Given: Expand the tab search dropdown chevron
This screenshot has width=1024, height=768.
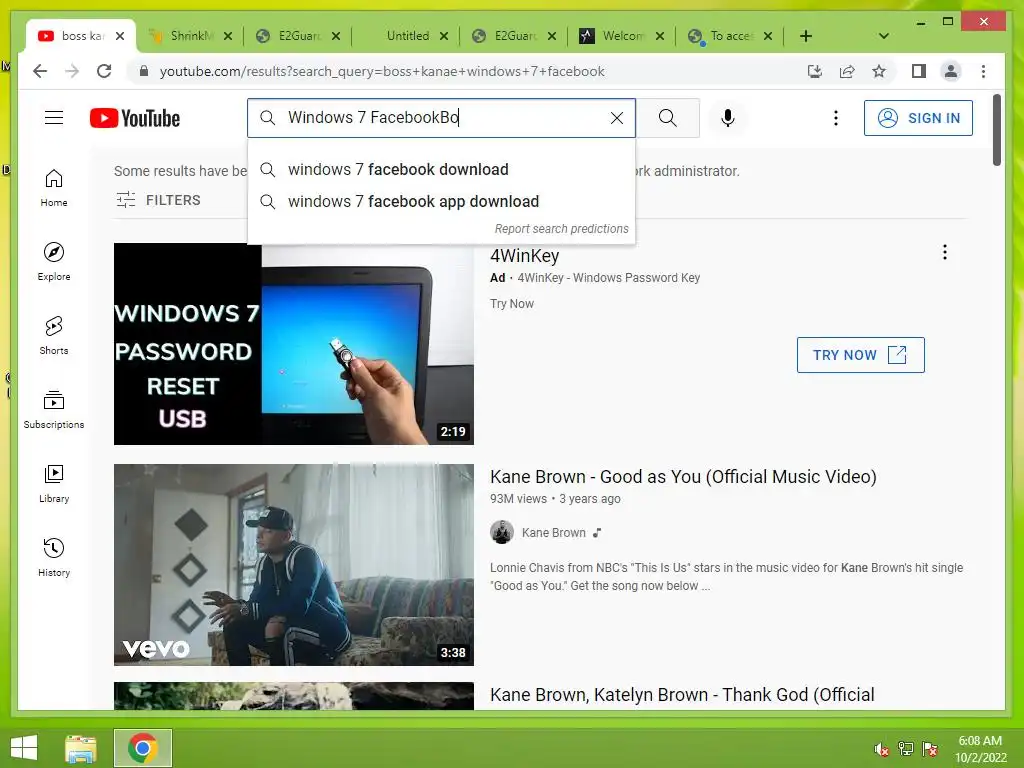Looking at the screenshot, I should 884,36.
